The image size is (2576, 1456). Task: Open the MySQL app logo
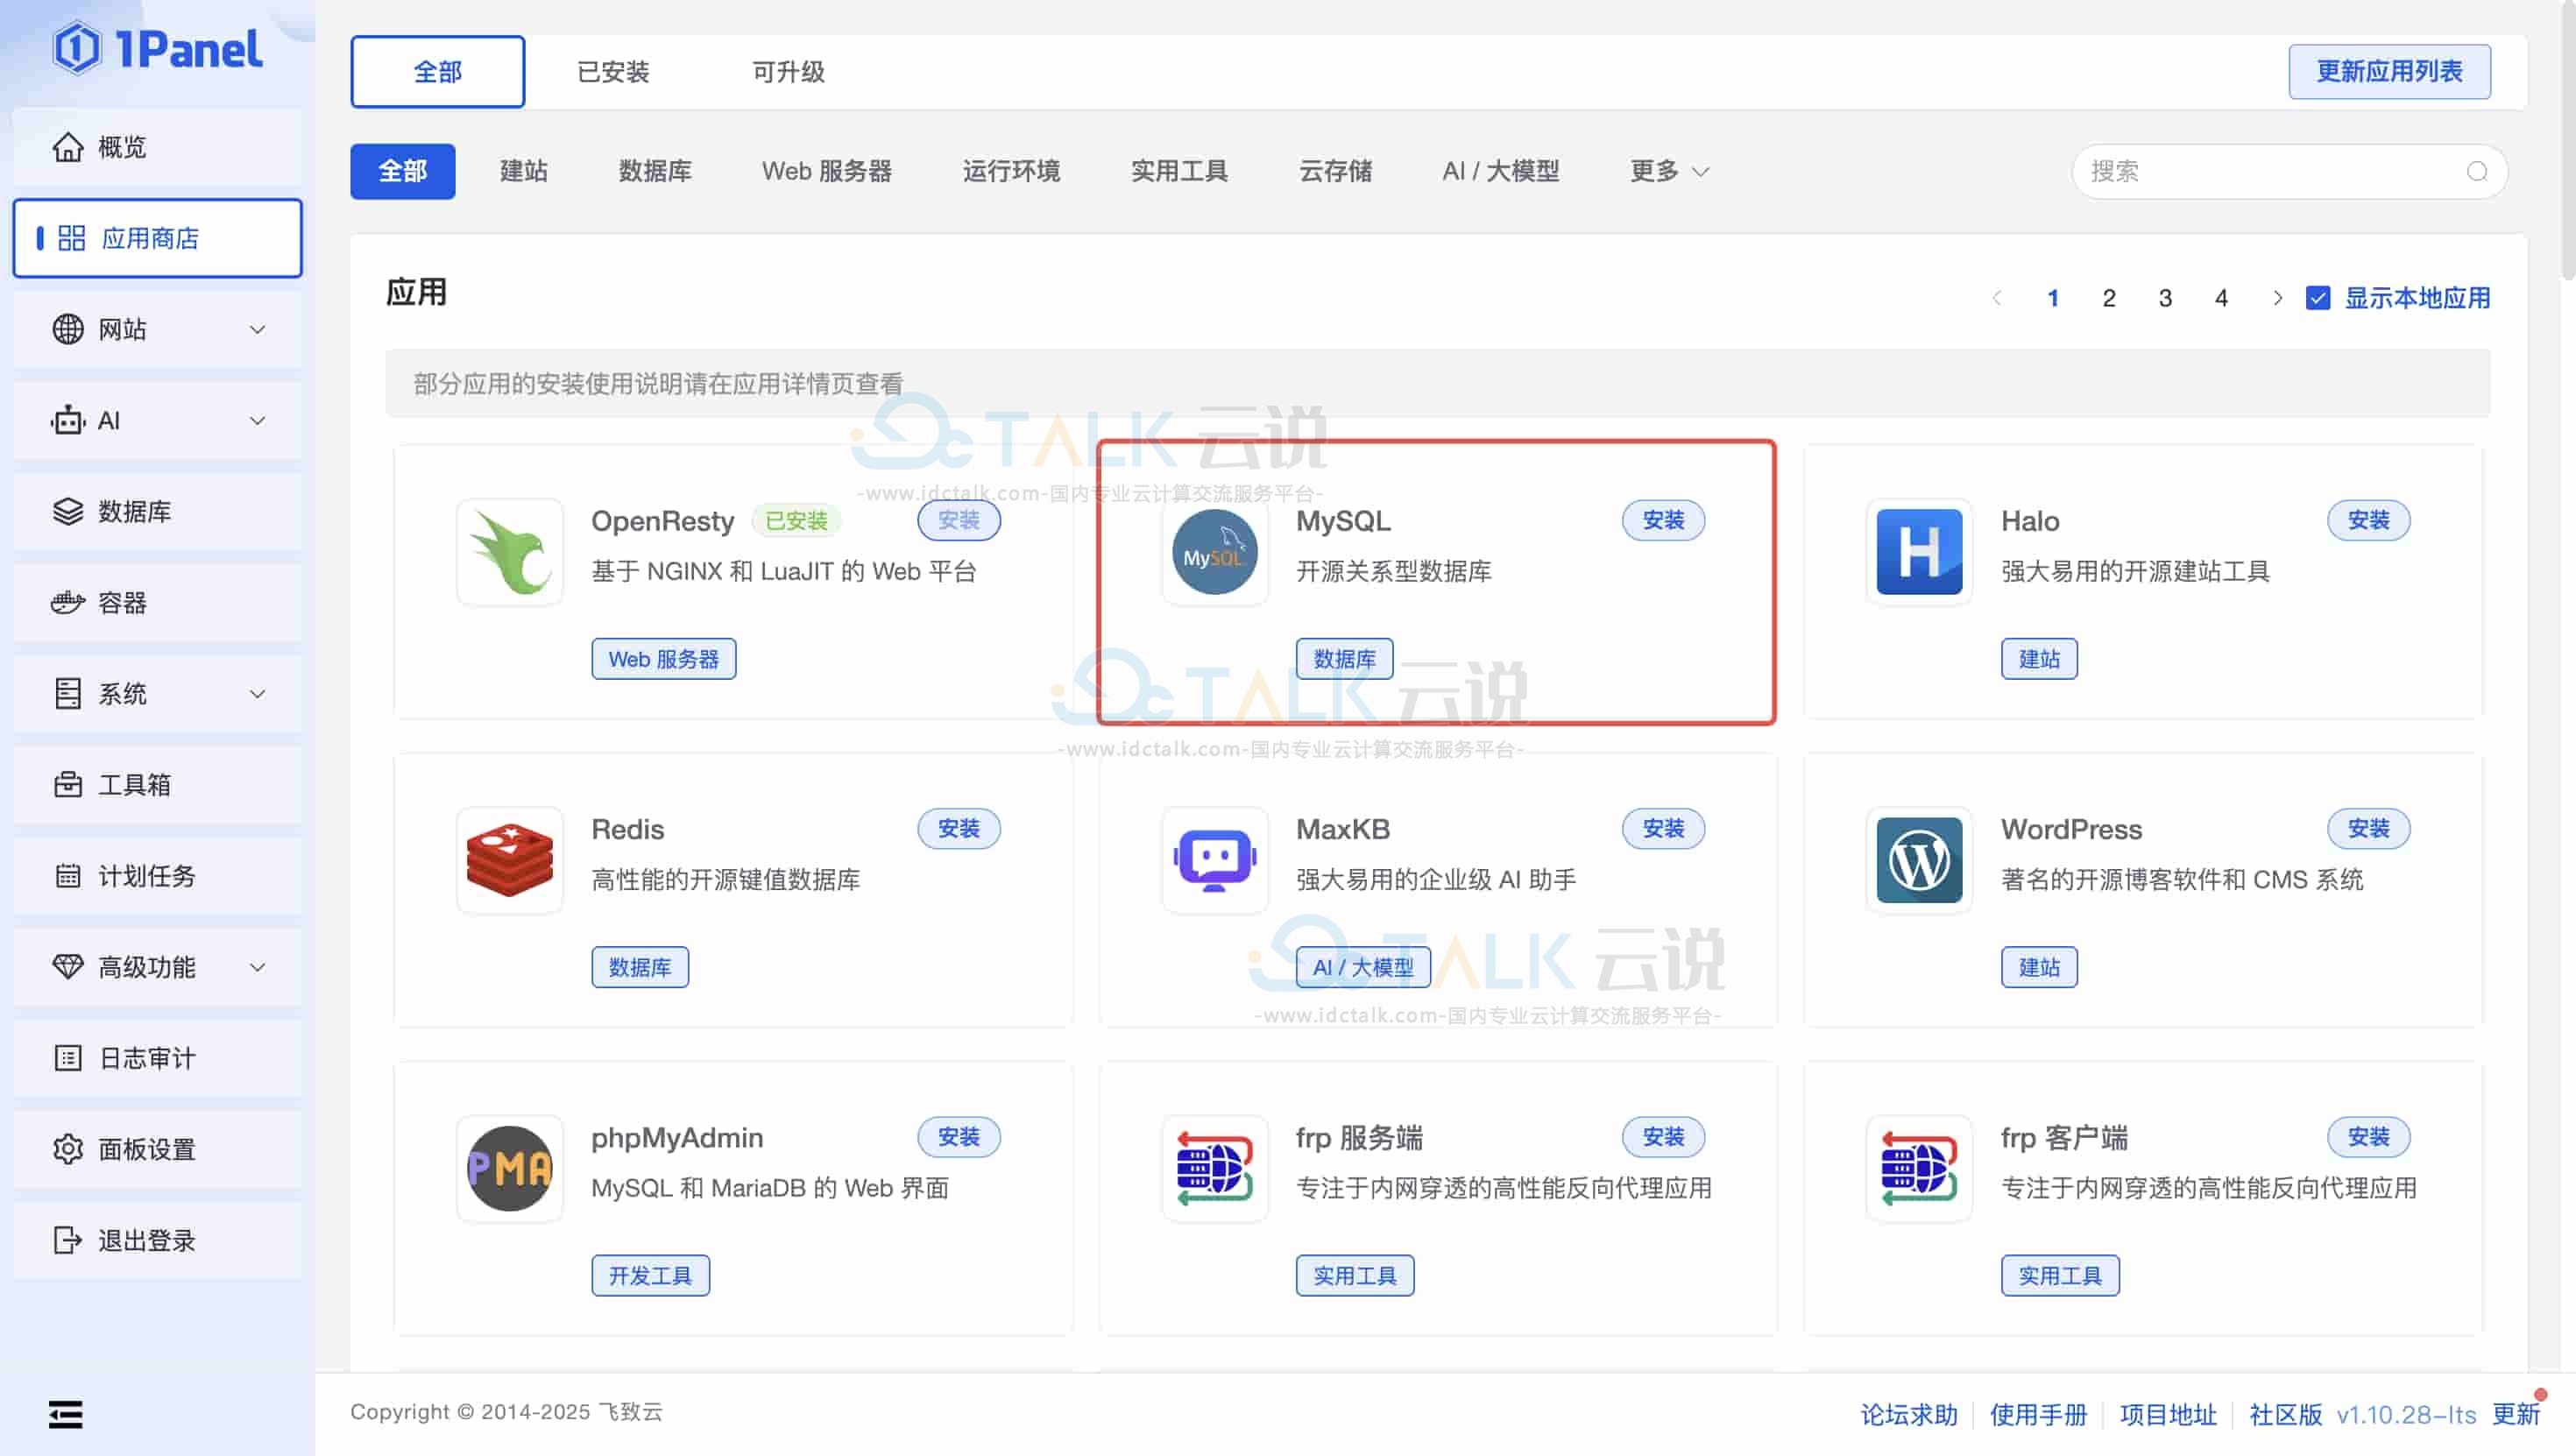point(1215,552)
